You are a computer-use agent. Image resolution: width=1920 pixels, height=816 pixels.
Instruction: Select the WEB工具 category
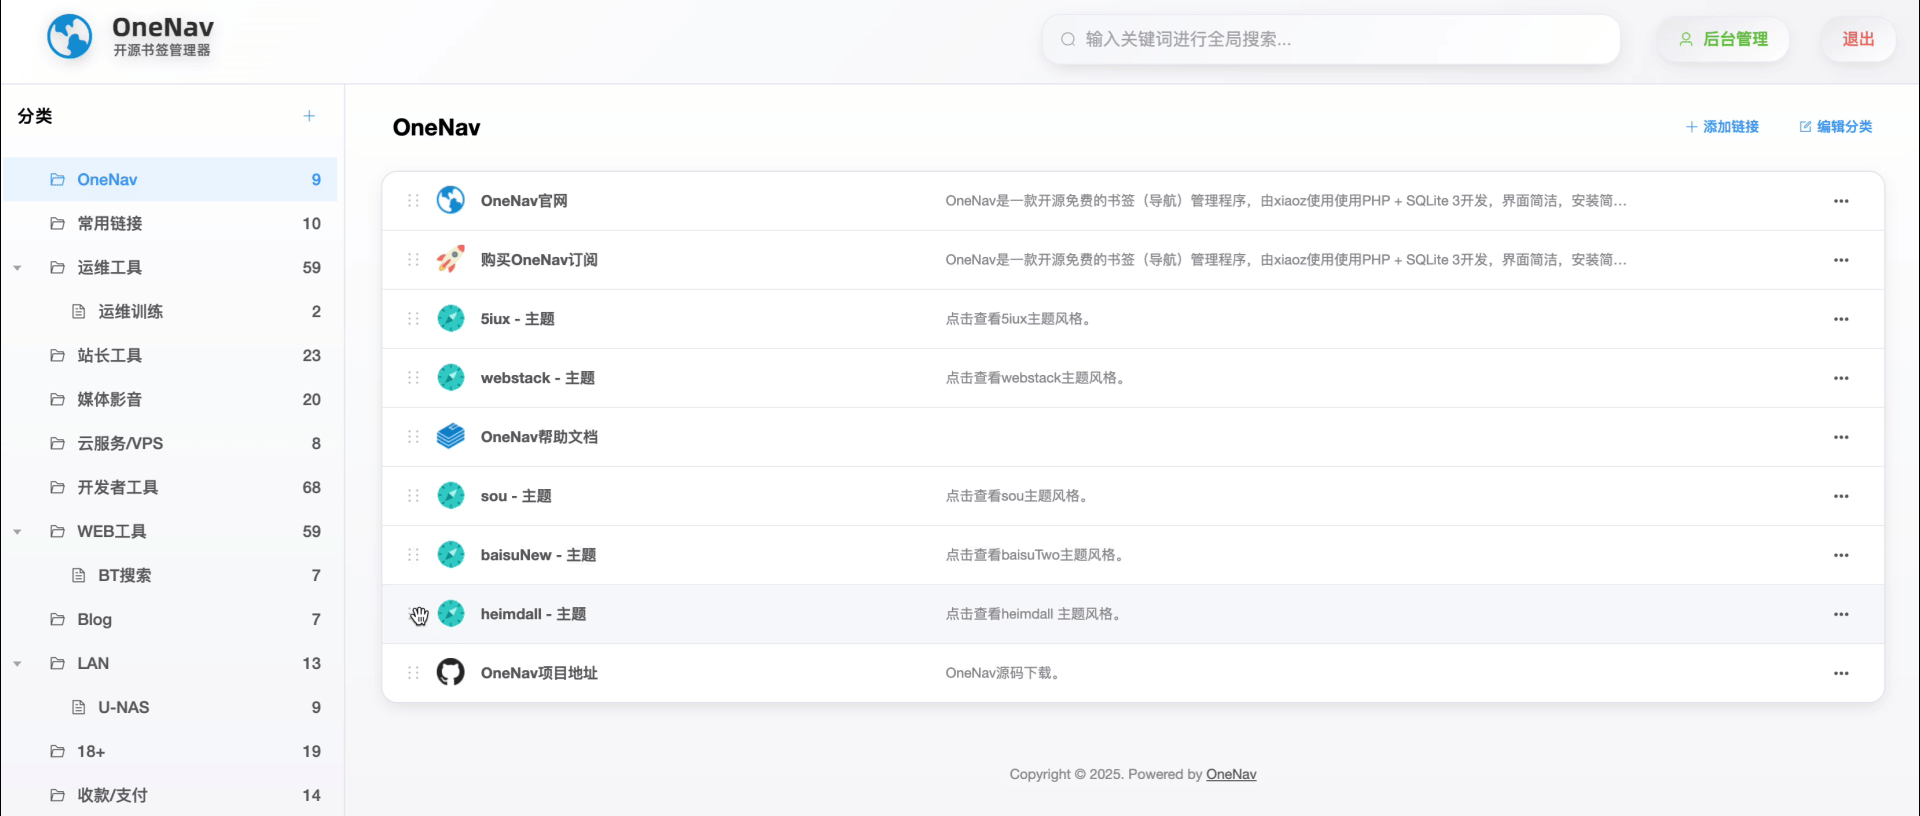point(170,531)
